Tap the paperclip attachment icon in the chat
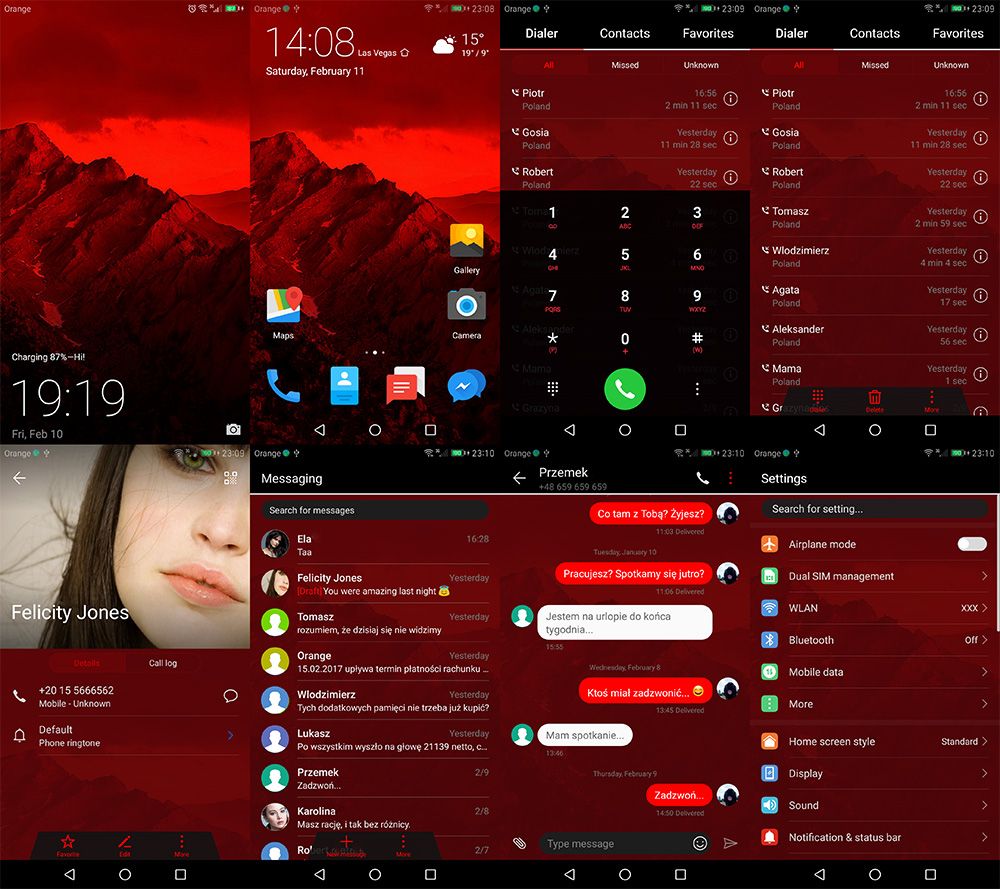The height and width of the screenshot is (889, 1000). point(520,843)
